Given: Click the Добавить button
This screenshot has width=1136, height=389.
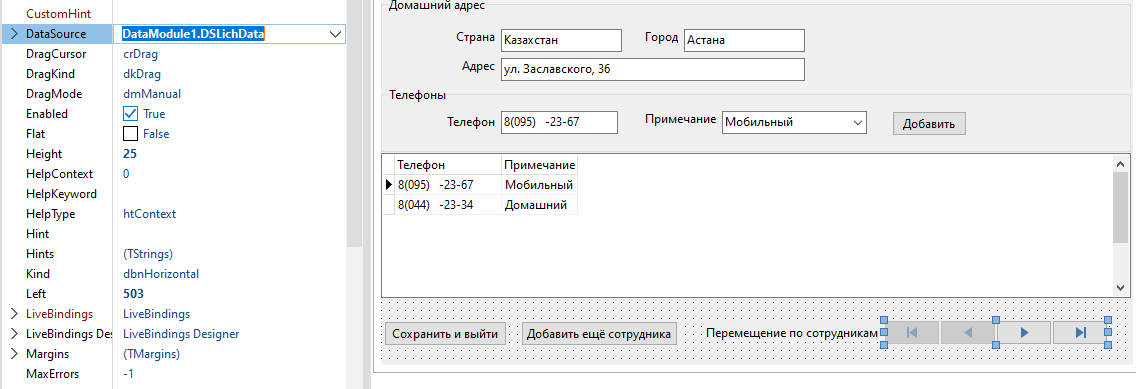Looking at the screenshot, I should (x=929, y=123).
